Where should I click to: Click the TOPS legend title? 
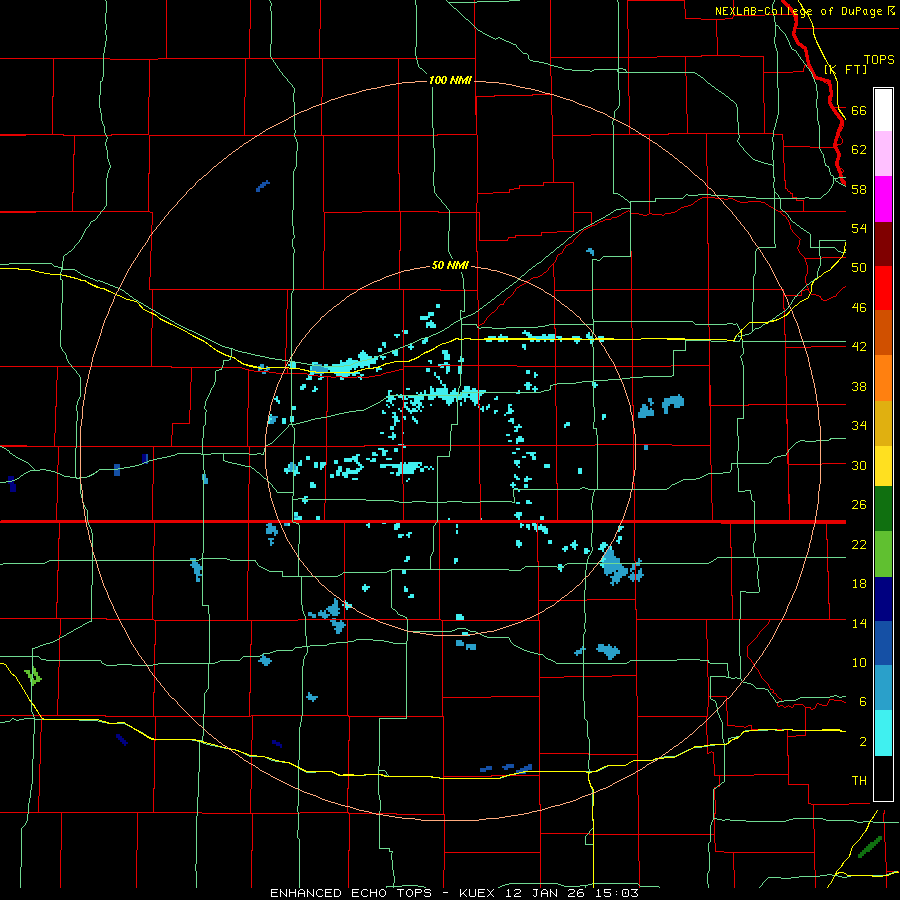click(879, 59)
